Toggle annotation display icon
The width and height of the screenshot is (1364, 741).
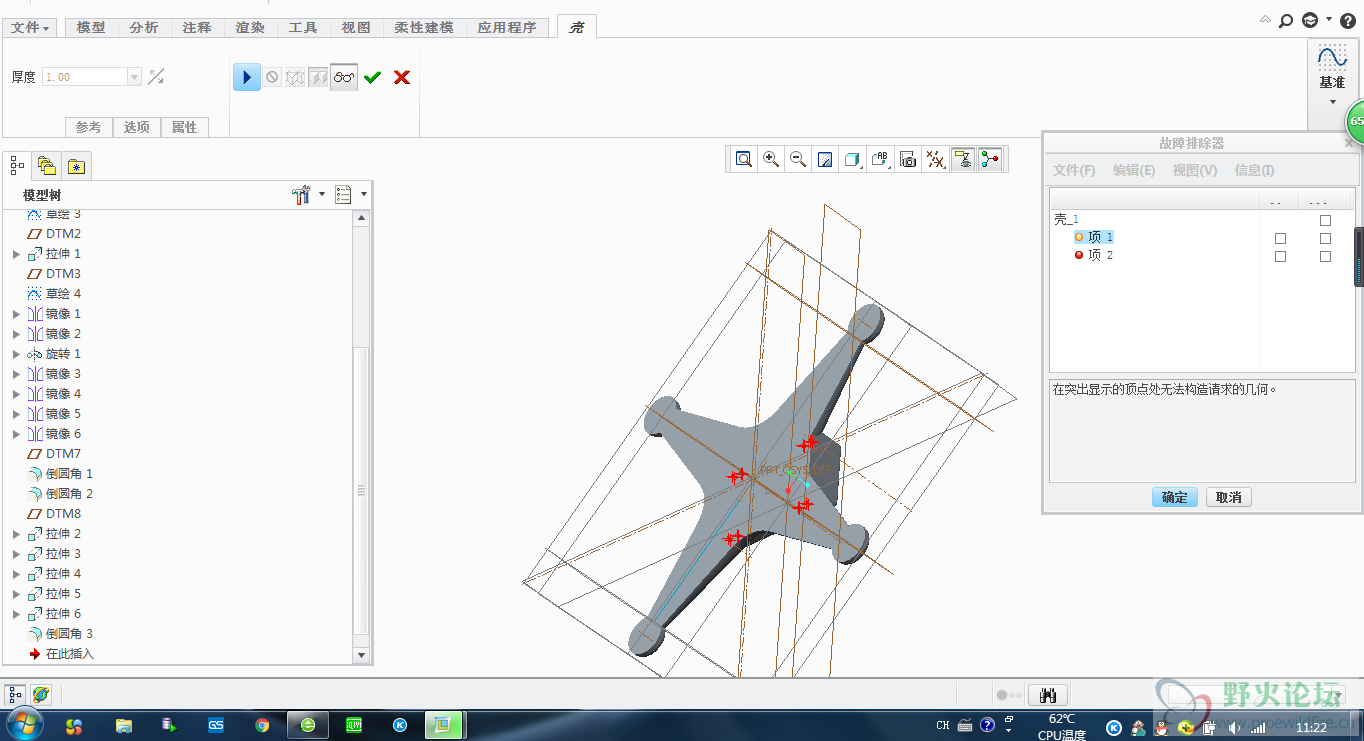point(963,159)
